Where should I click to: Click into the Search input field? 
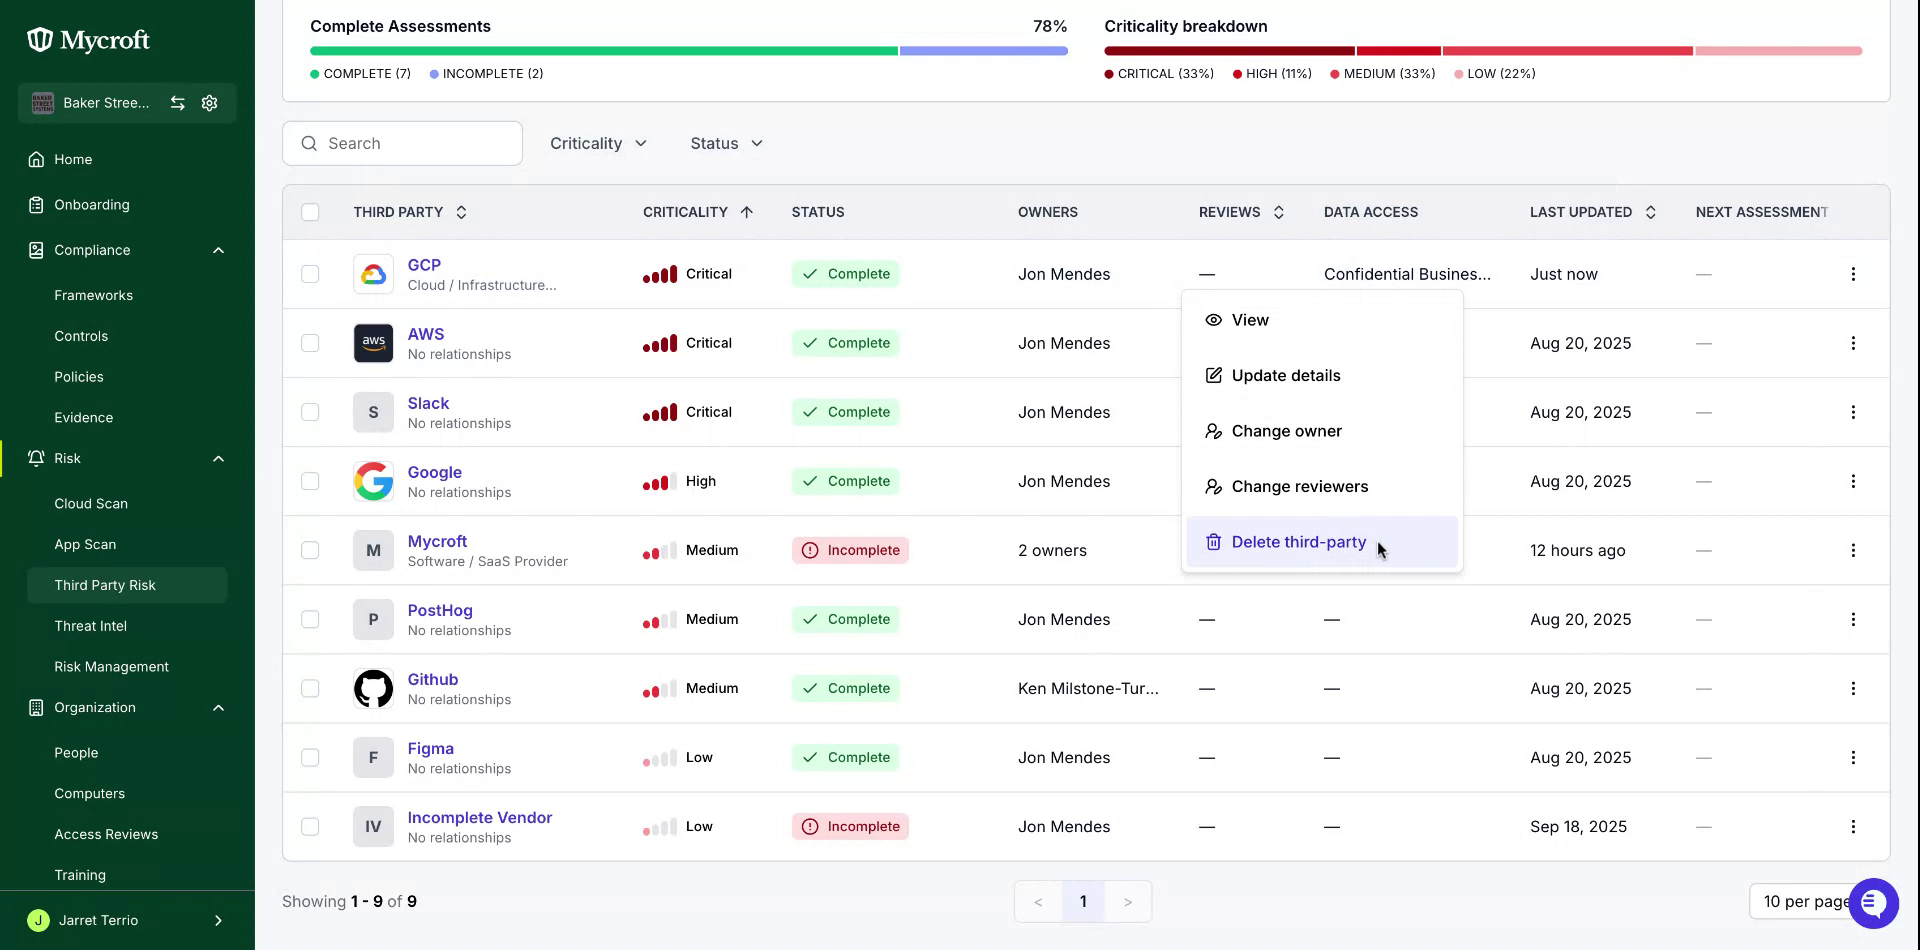click(x=402, y=143)
